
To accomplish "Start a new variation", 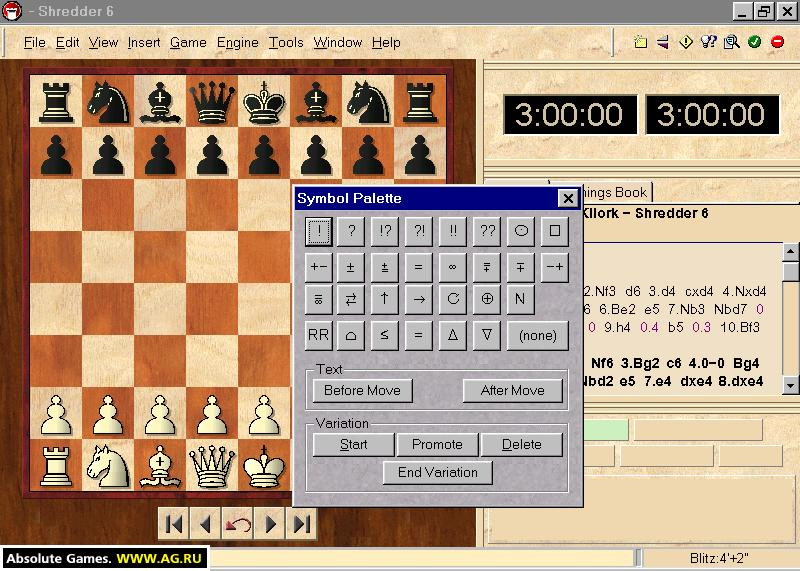I will (353, 444).
